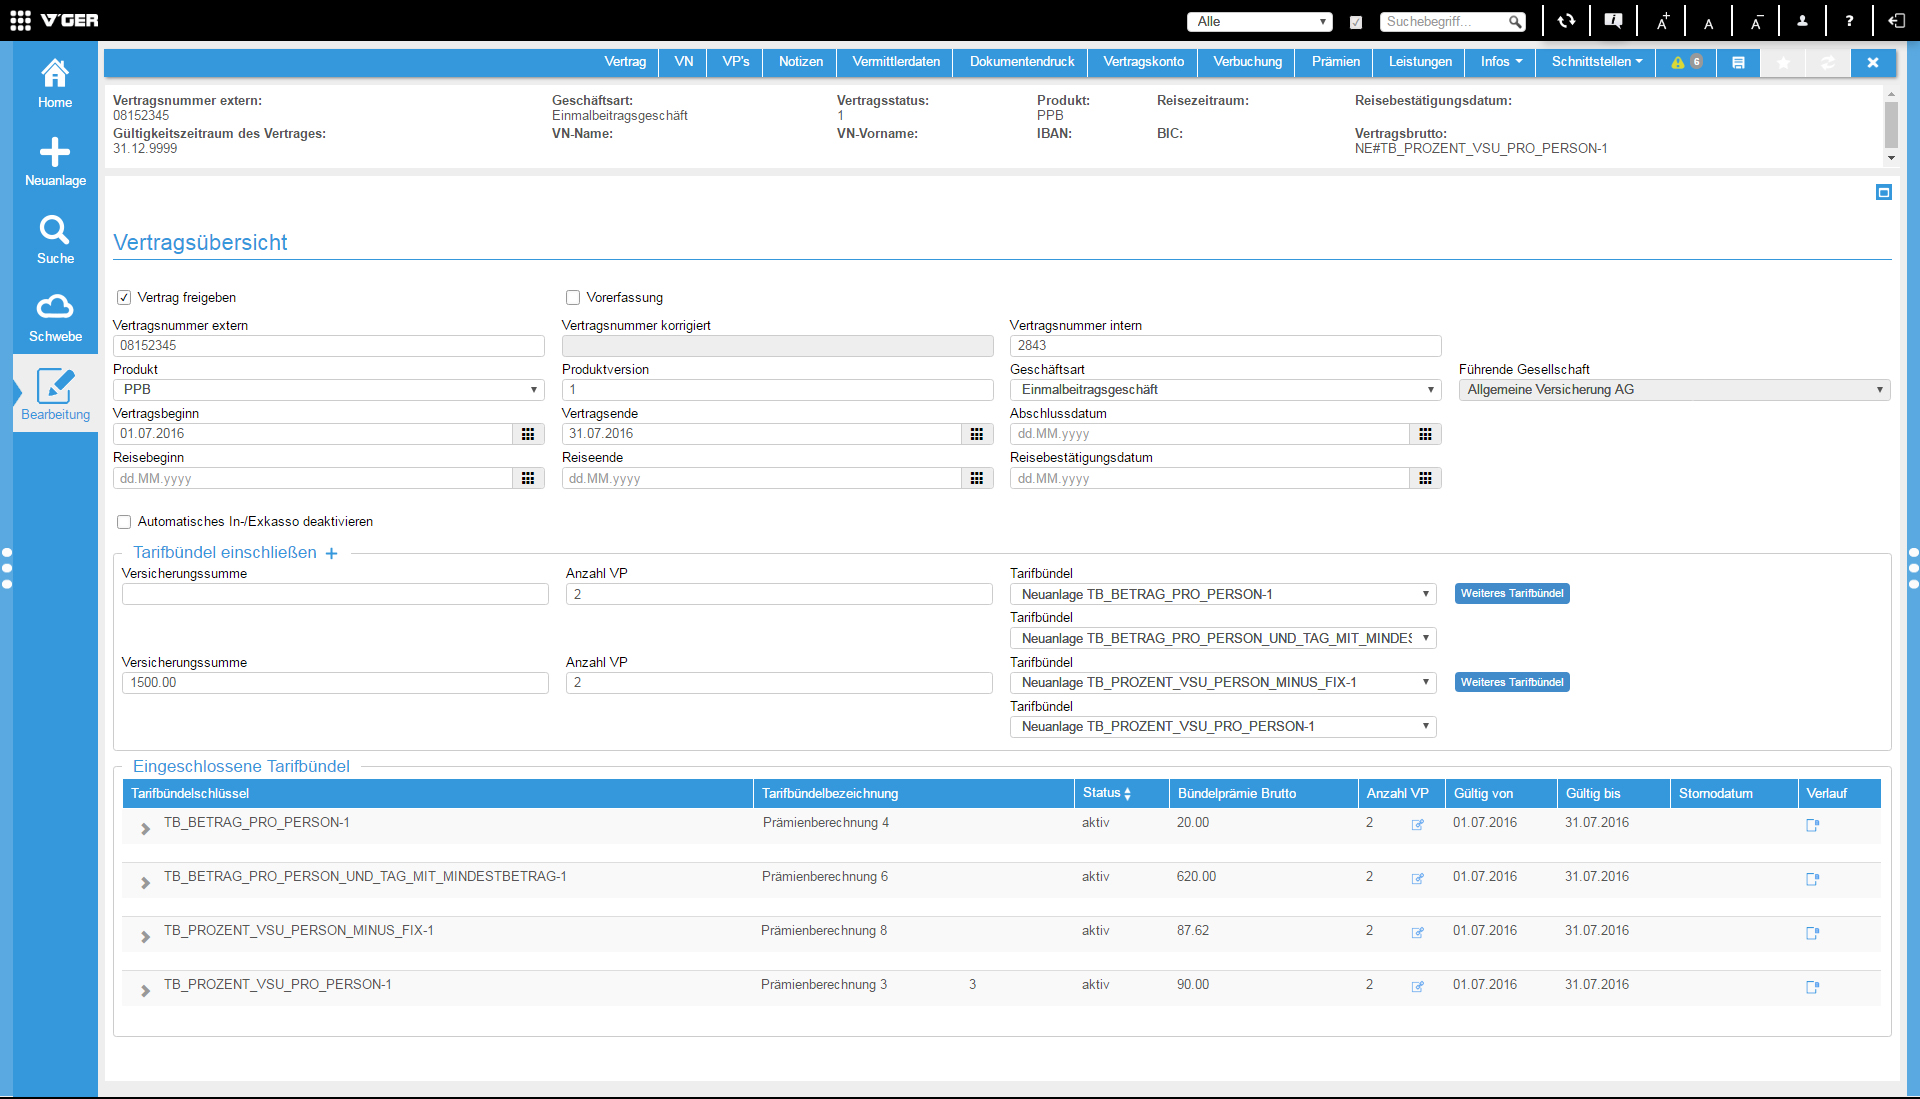Open the Vertragskonto tab
1920x1099 pixels.
click(x=1144, y=62)
